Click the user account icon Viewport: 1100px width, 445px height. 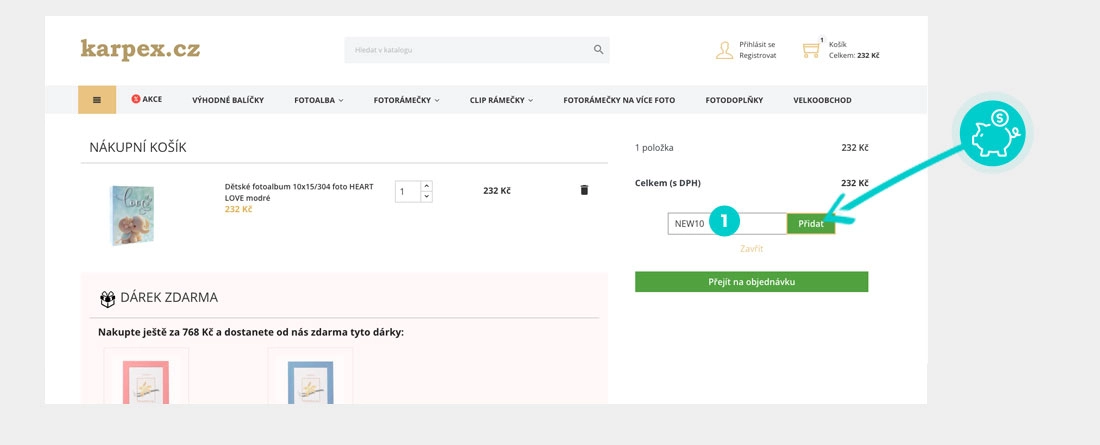point(724,50)
